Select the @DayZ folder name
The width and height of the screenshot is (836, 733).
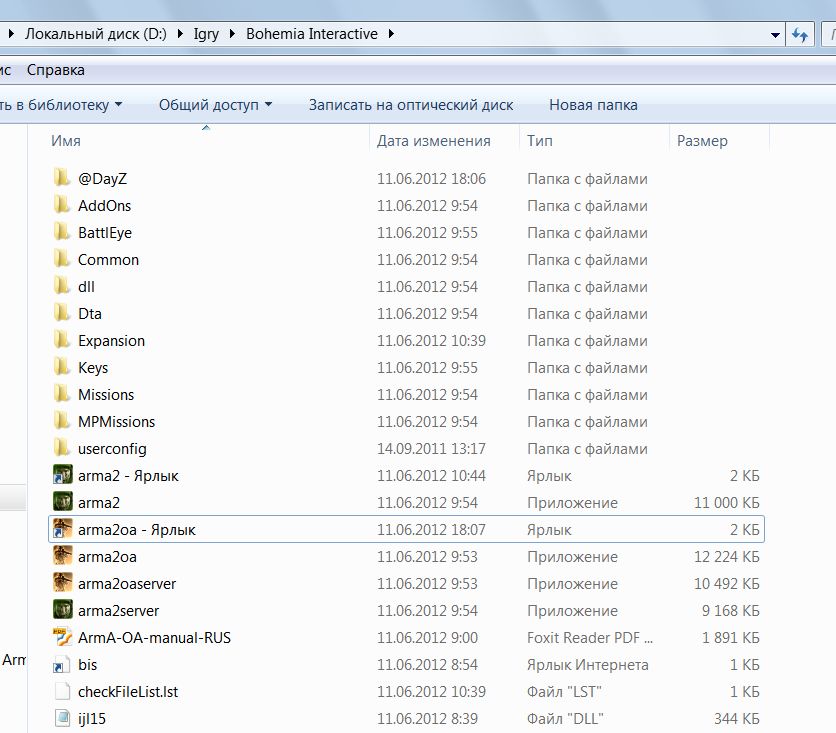pos(102,179)
